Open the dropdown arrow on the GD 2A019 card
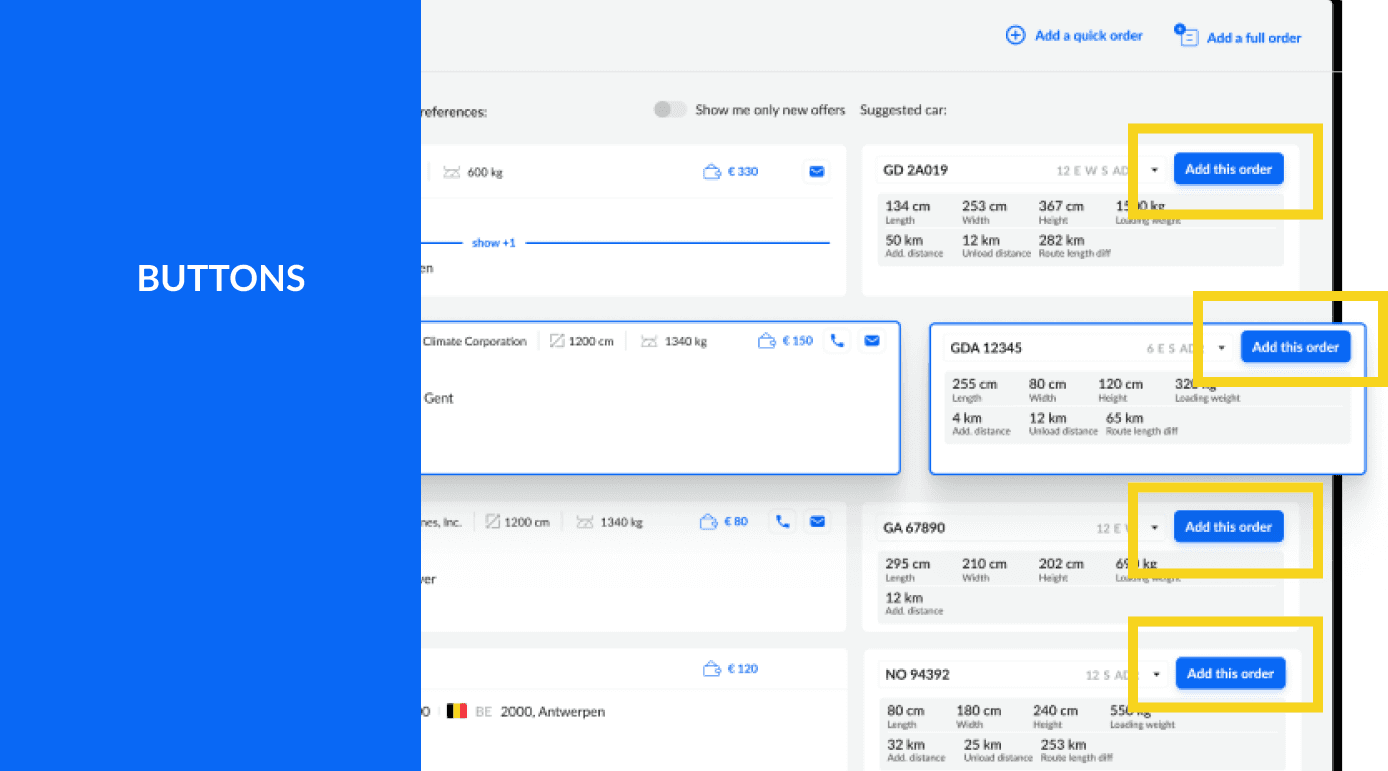 [1154, 169]
